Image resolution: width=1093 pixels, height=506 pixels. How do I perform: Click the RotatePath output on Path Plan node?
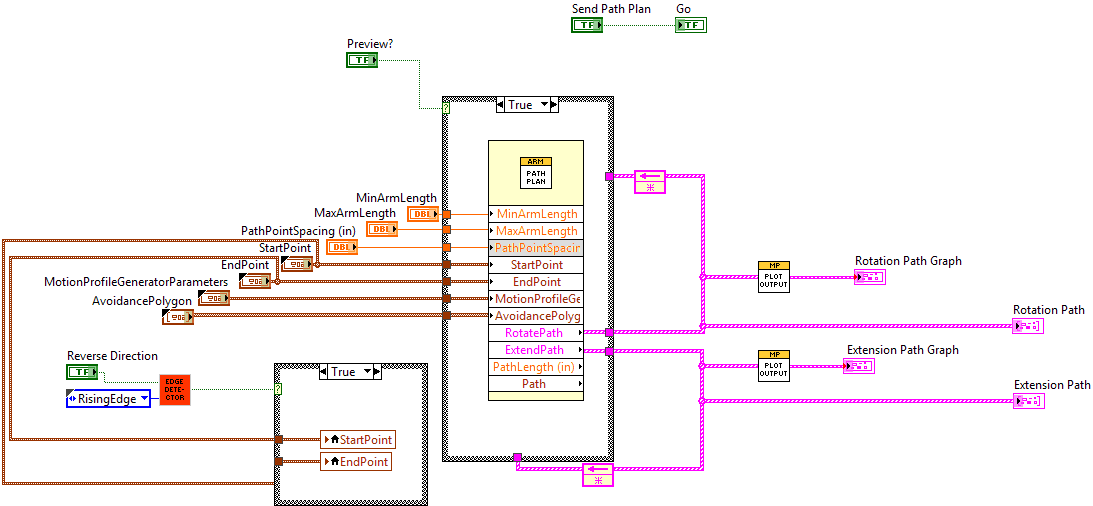pos(535,333)
